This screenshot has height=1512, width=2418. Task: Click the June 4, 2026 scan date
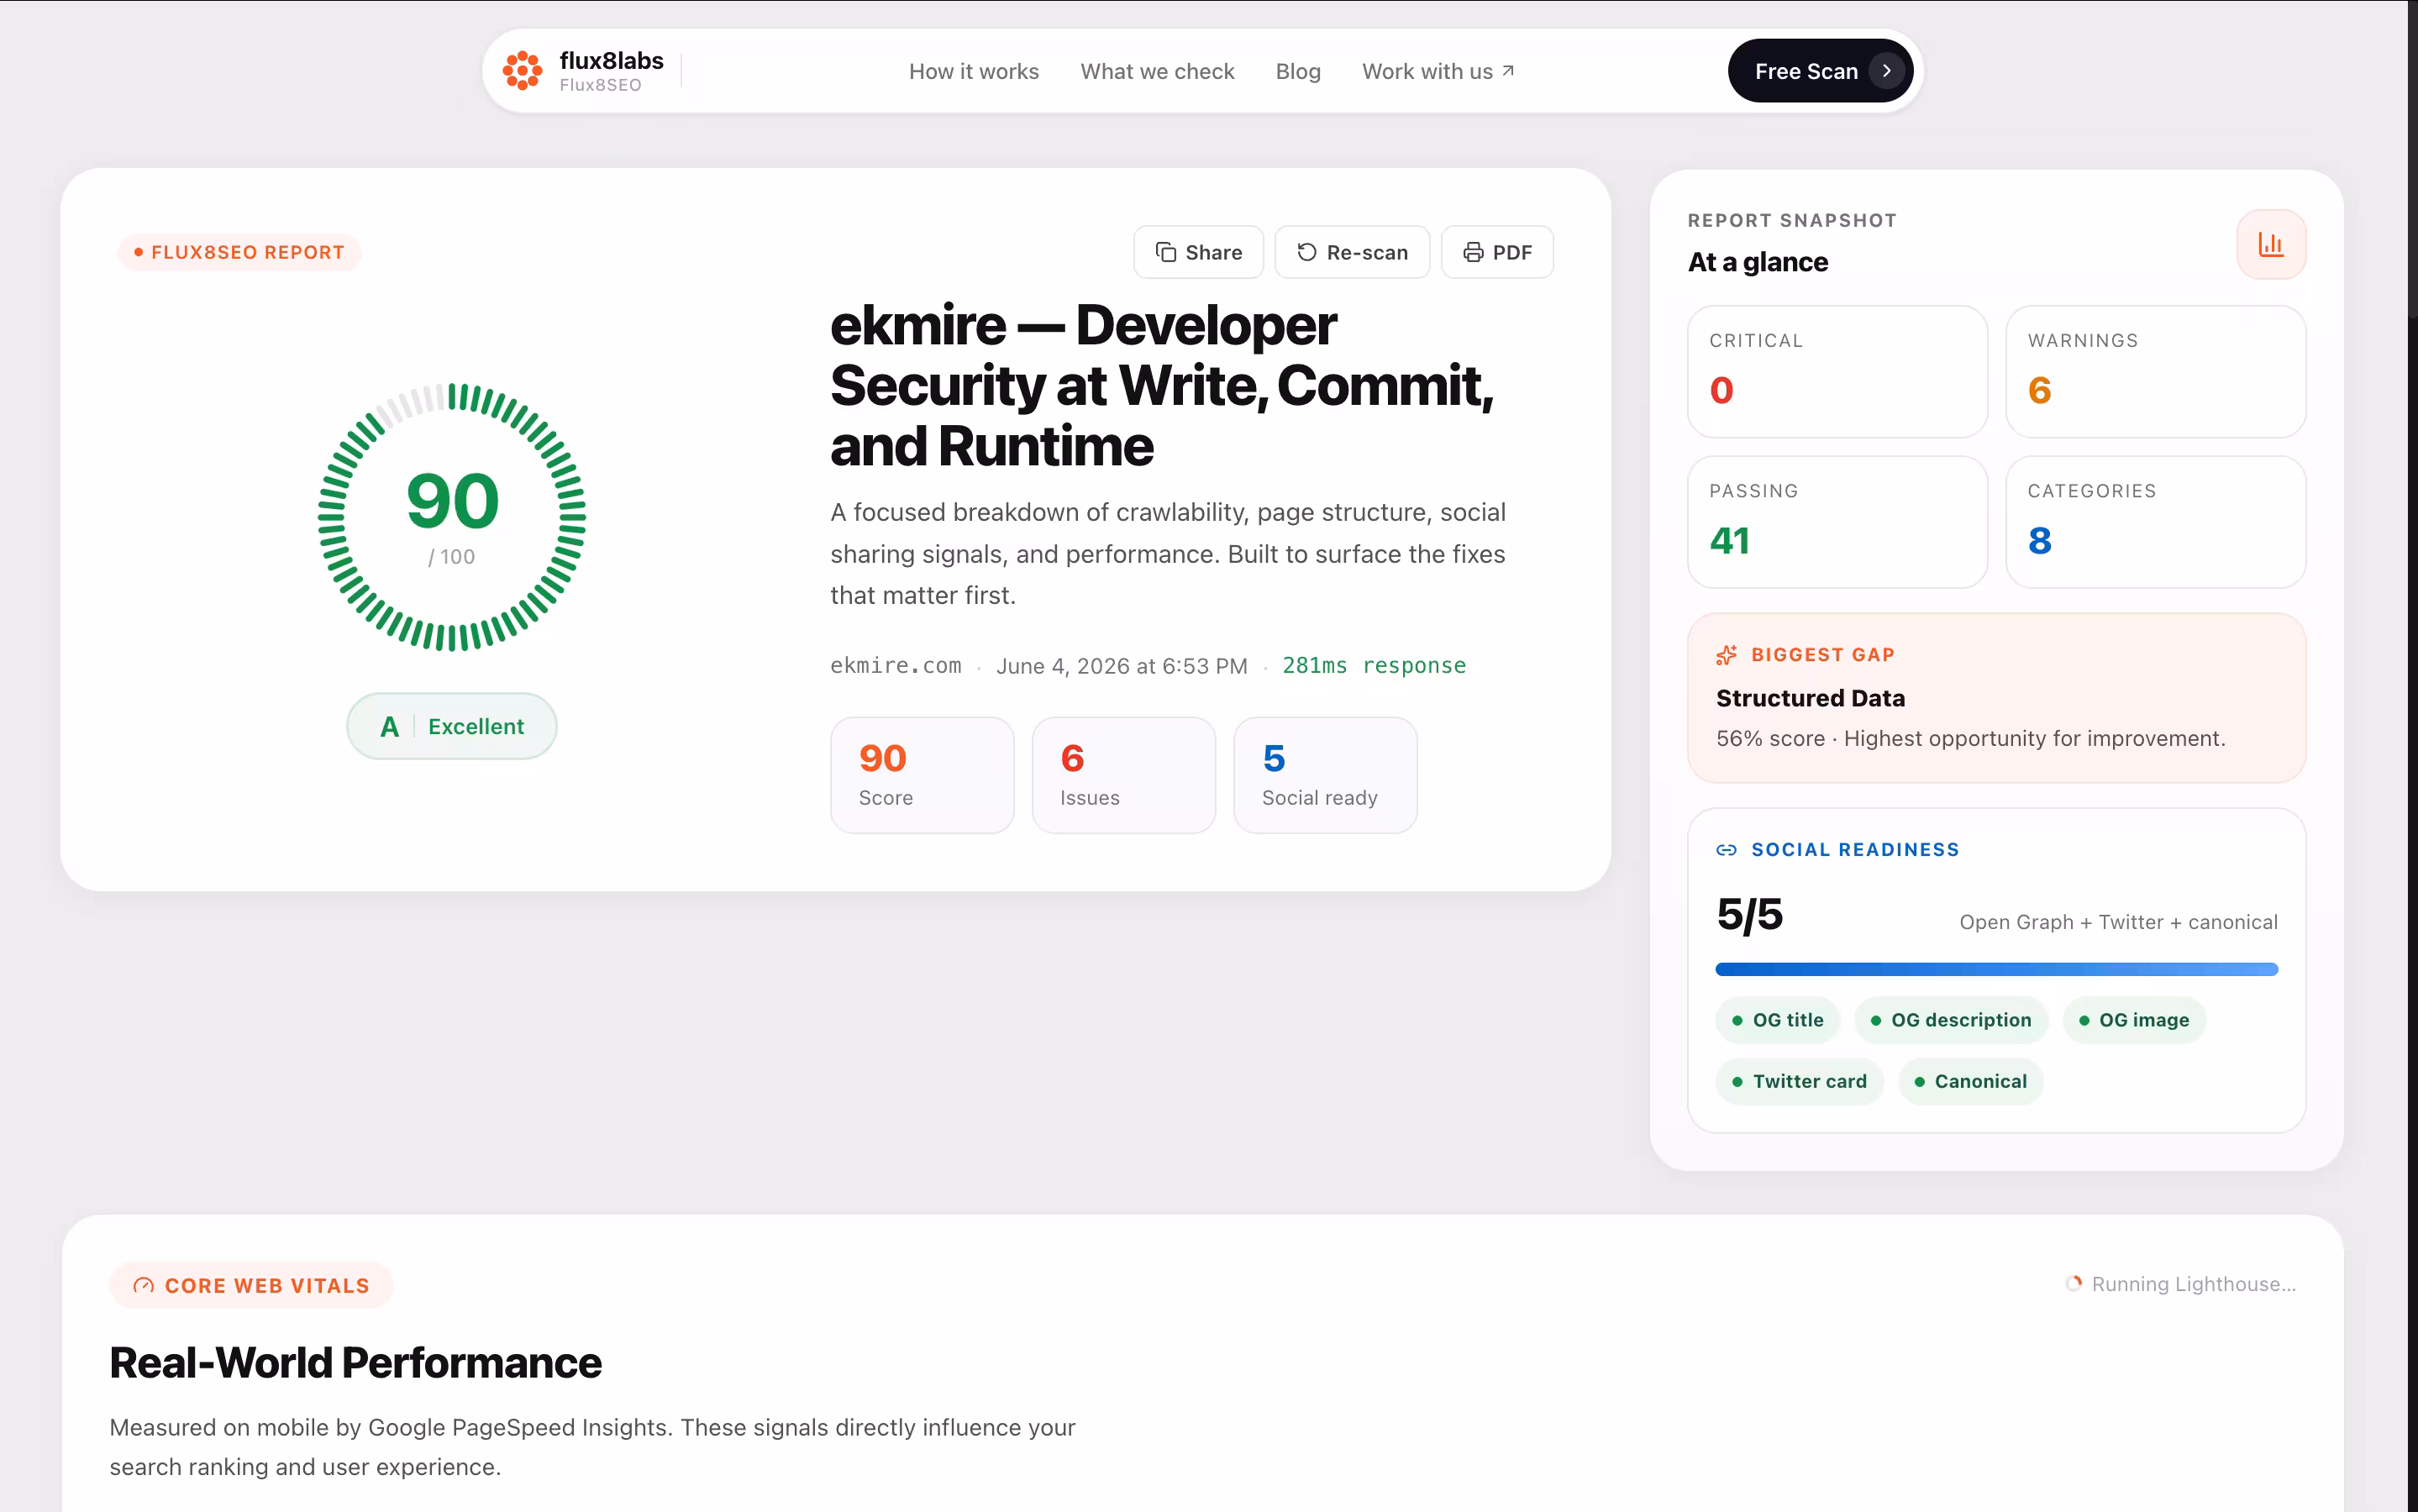coord(1121,666)
